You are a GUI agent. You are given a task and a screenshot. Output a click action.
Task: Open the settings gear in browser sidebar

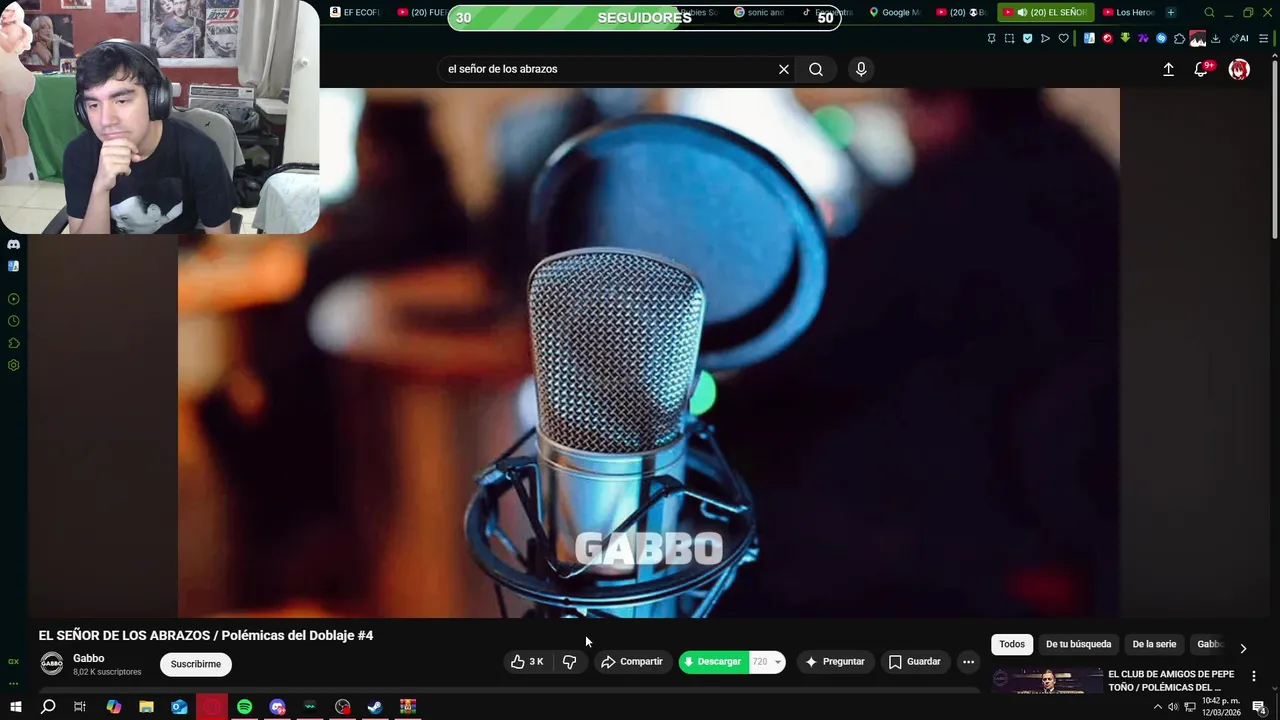[13, 365]
